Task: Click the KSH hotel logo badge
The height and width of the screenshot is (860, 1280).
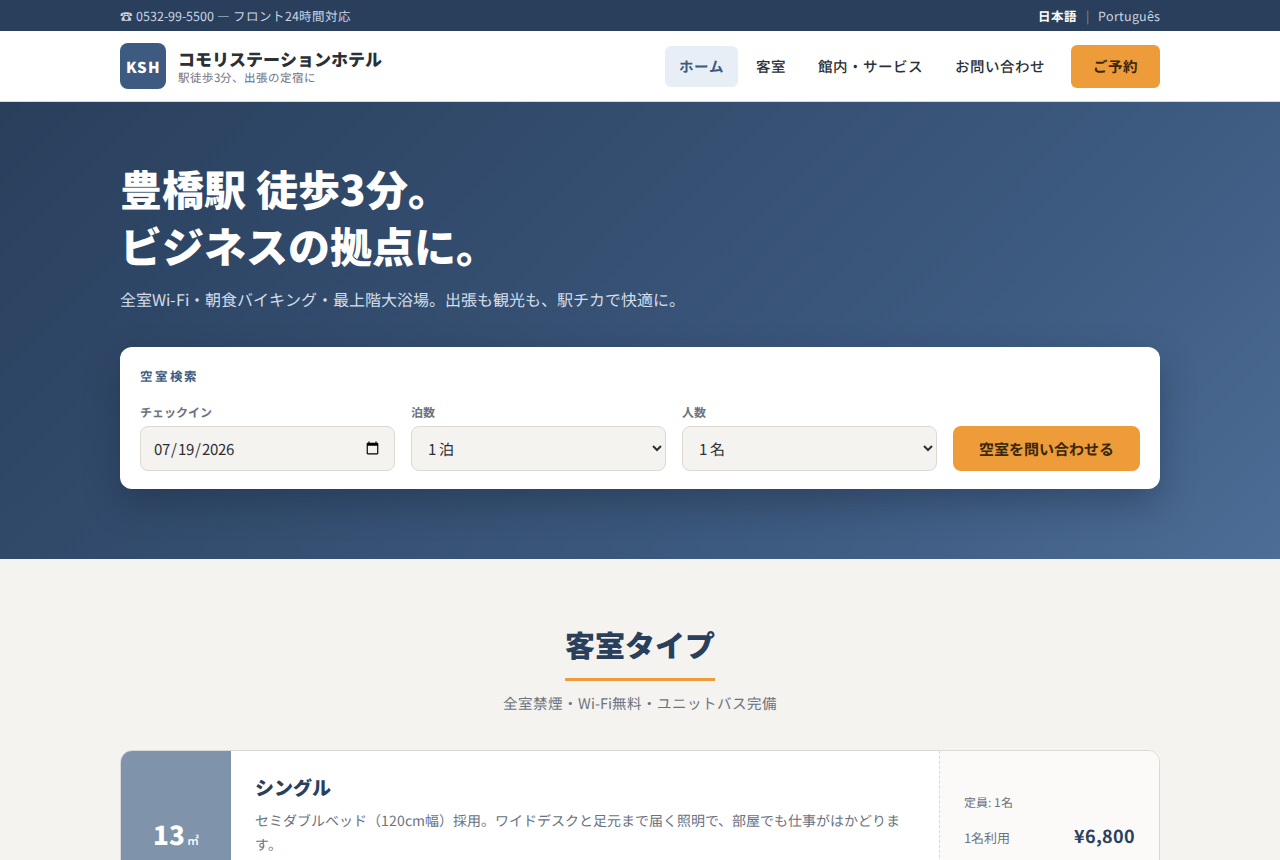Action: pyautogui.click(x=143, y=66)
